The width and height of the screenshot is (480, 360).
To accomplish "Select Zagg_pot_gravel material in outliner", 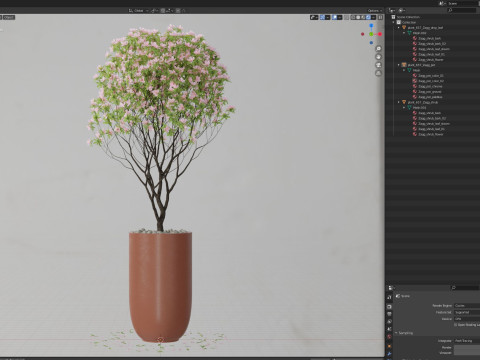I will point(430,92).
